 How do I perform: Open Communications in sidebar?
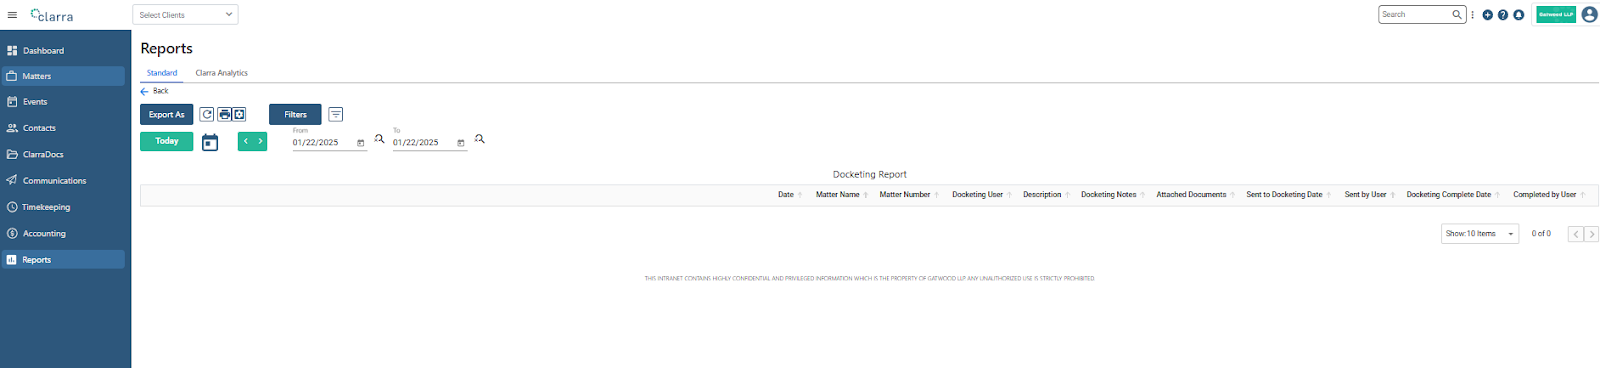(x=65, y=181)
